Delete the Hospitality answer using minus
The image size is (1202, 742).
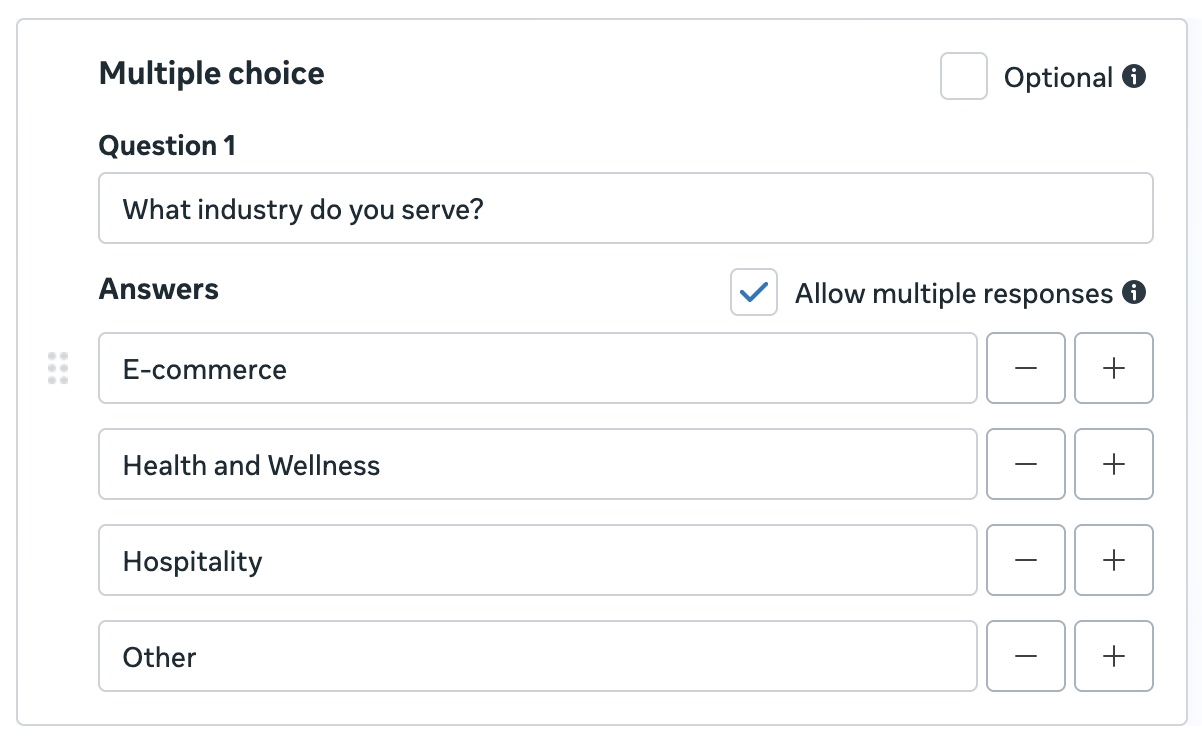pos(1026,560)
